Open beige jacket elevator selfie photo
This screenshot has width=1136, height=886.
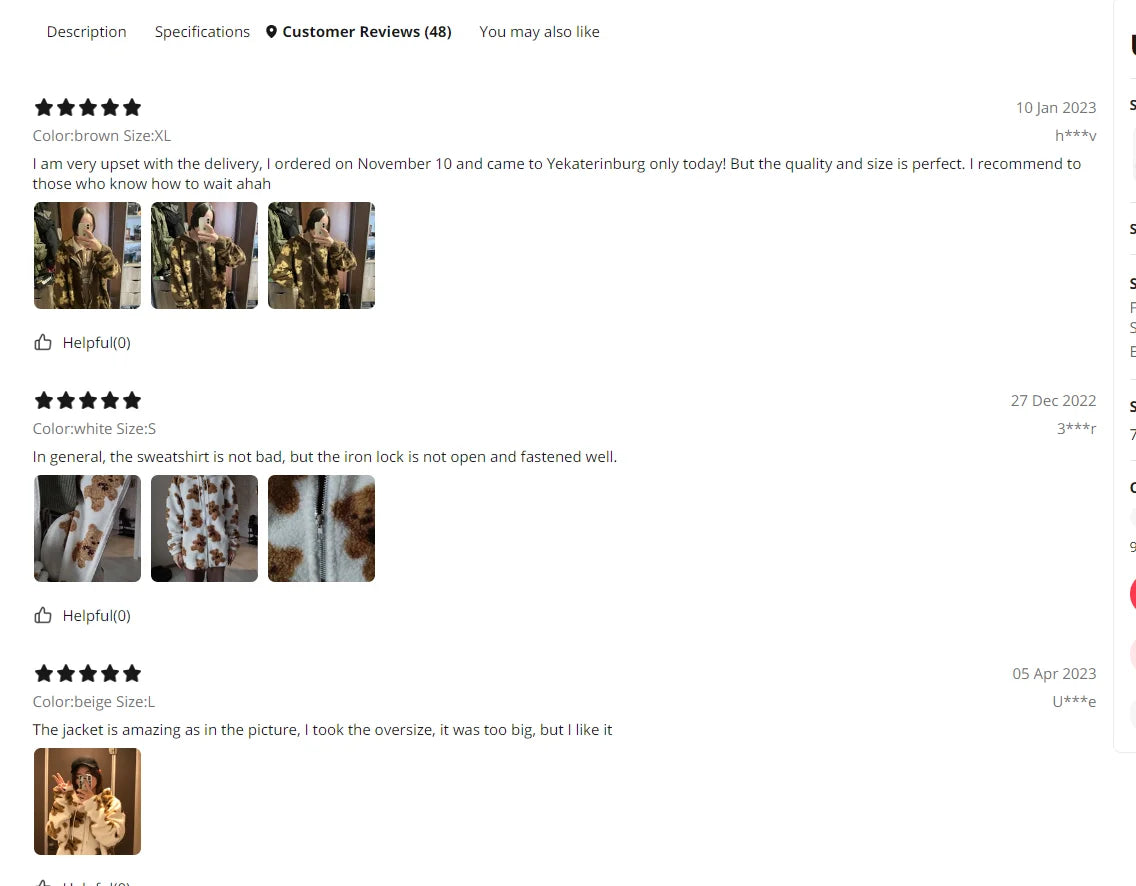[88, 801]
